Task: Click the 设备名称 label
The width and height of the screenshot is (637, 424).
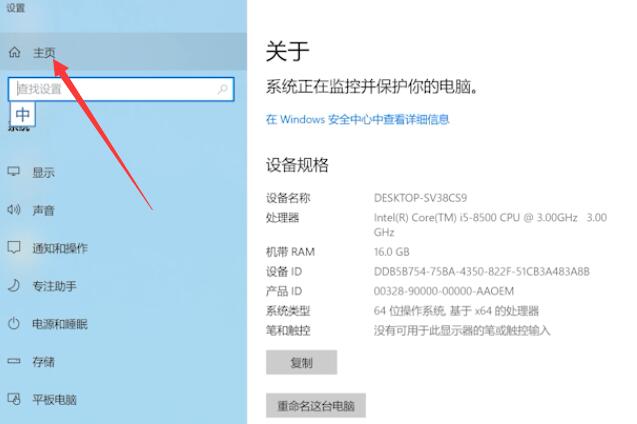Action: (288, 198)
